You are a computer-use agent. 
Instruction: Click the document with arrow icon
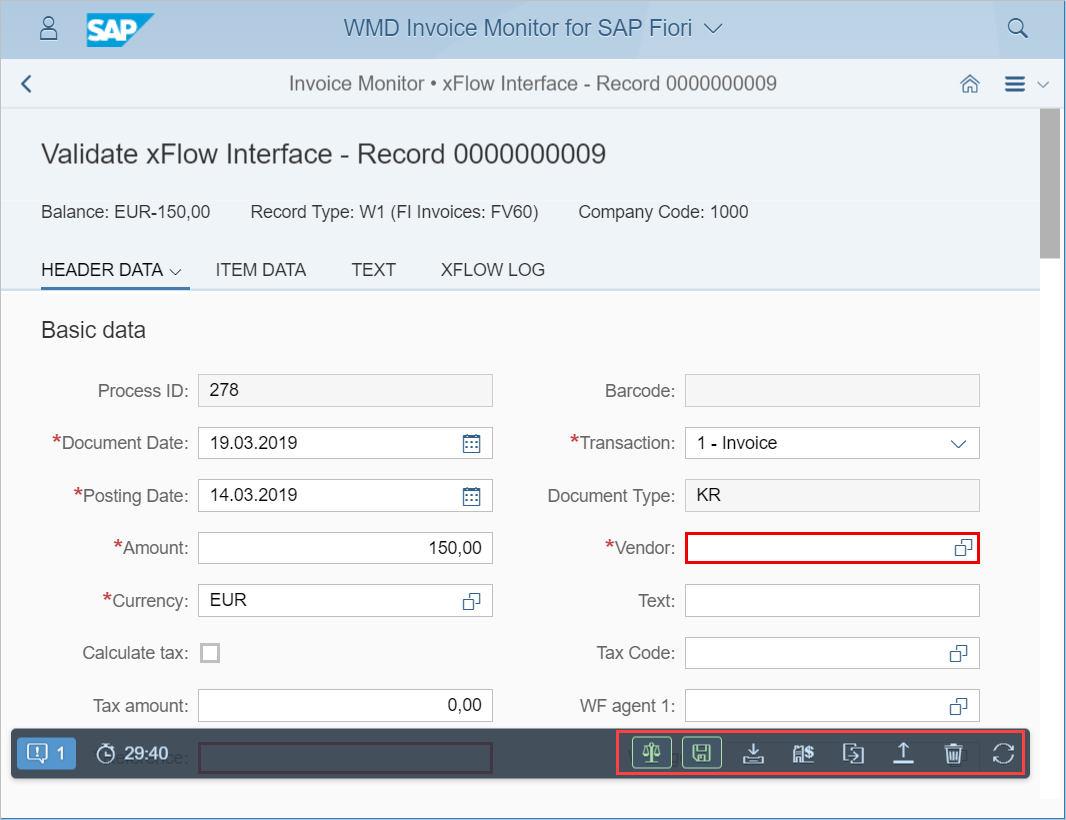[x=853, y=753]
